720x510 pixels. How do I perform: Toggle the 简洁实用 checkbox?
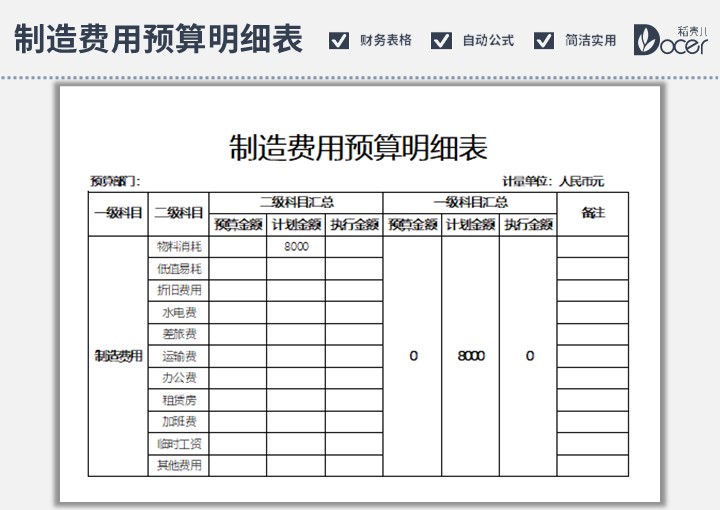544,40
